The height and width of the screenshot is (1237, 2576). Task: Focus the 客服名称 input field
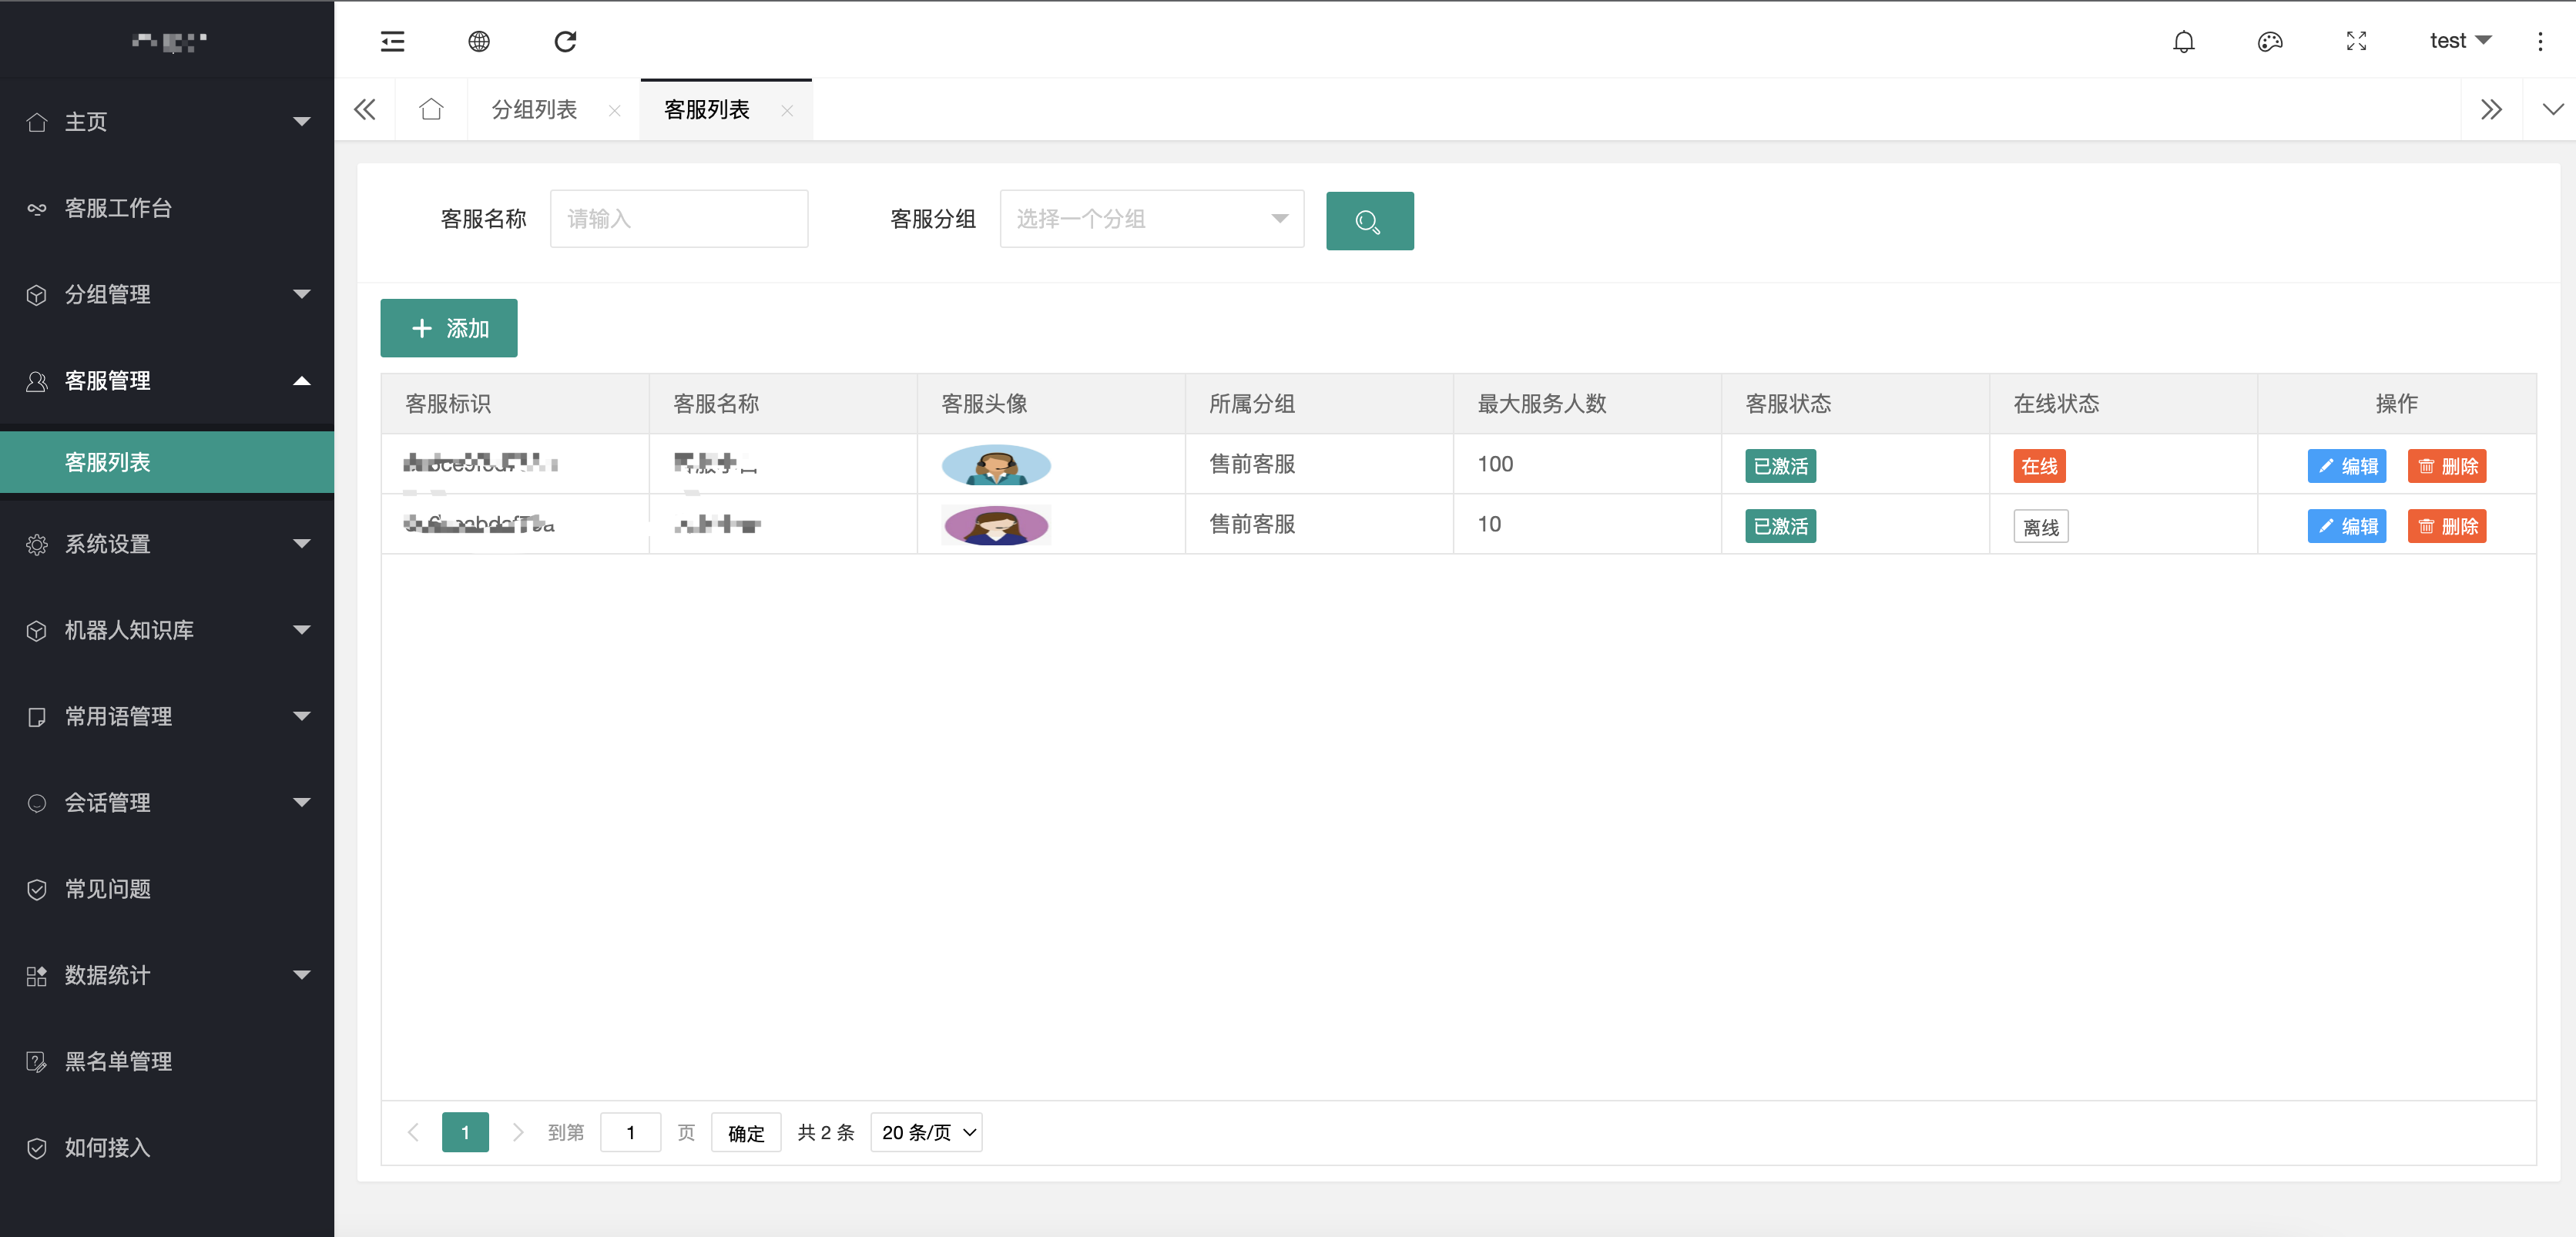(679, 219)
